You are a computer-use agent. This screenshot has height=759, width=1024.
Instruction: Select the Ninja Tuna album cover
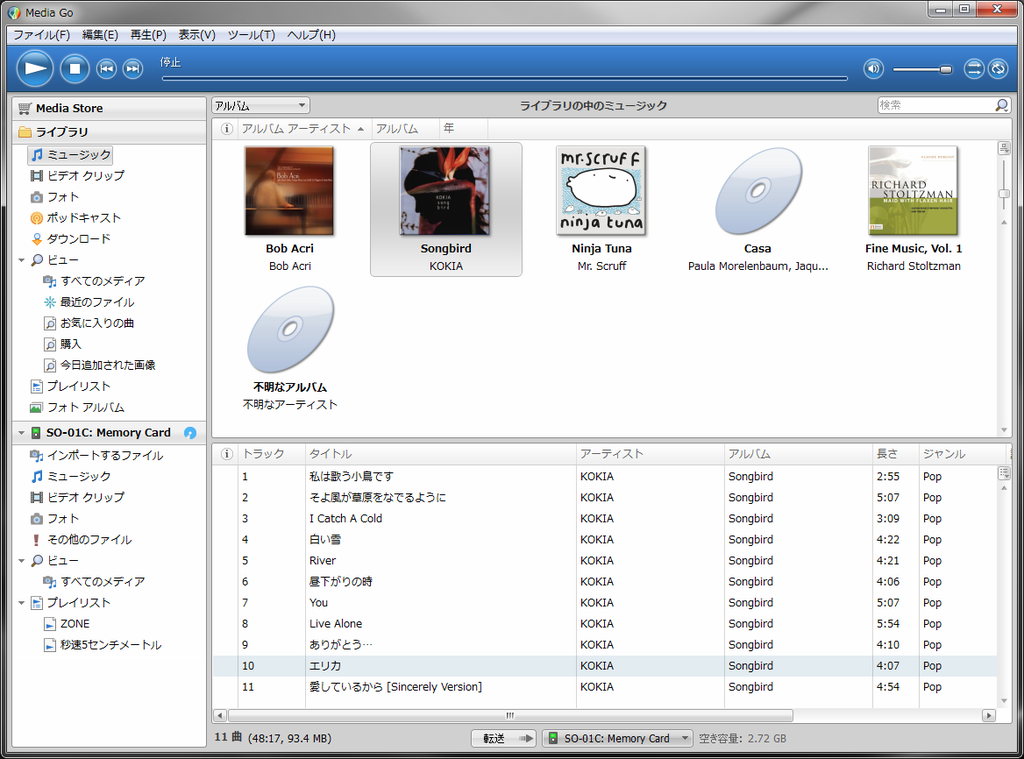(601, 190)
